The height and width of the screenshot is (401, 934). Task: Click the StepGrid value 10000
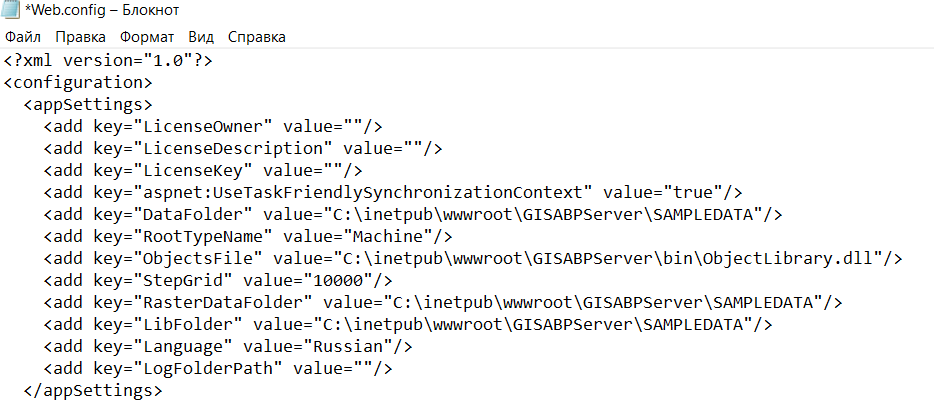tap(338, 281)
